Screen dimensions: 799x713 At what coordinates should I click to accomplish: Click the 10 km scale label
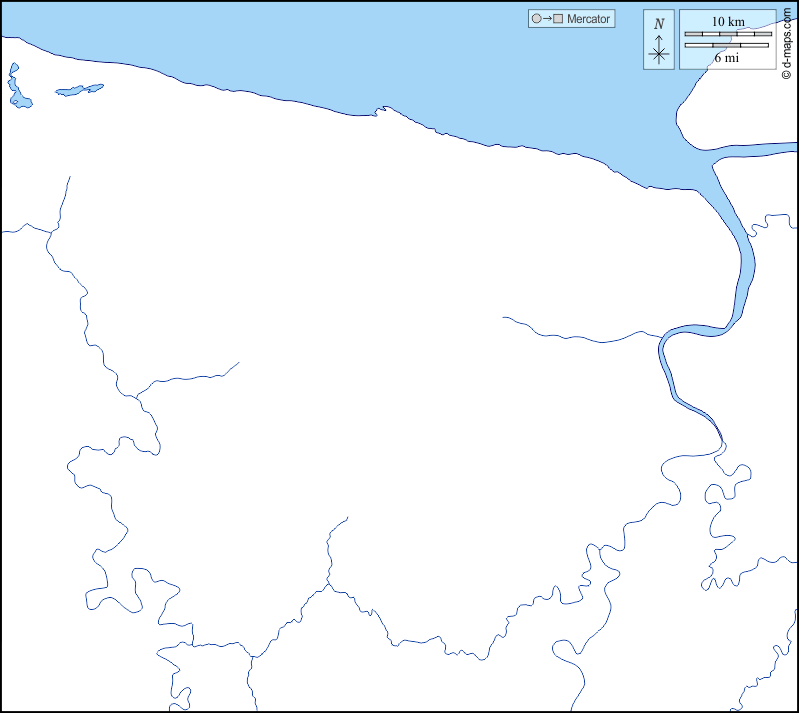[x=728, y=22]
